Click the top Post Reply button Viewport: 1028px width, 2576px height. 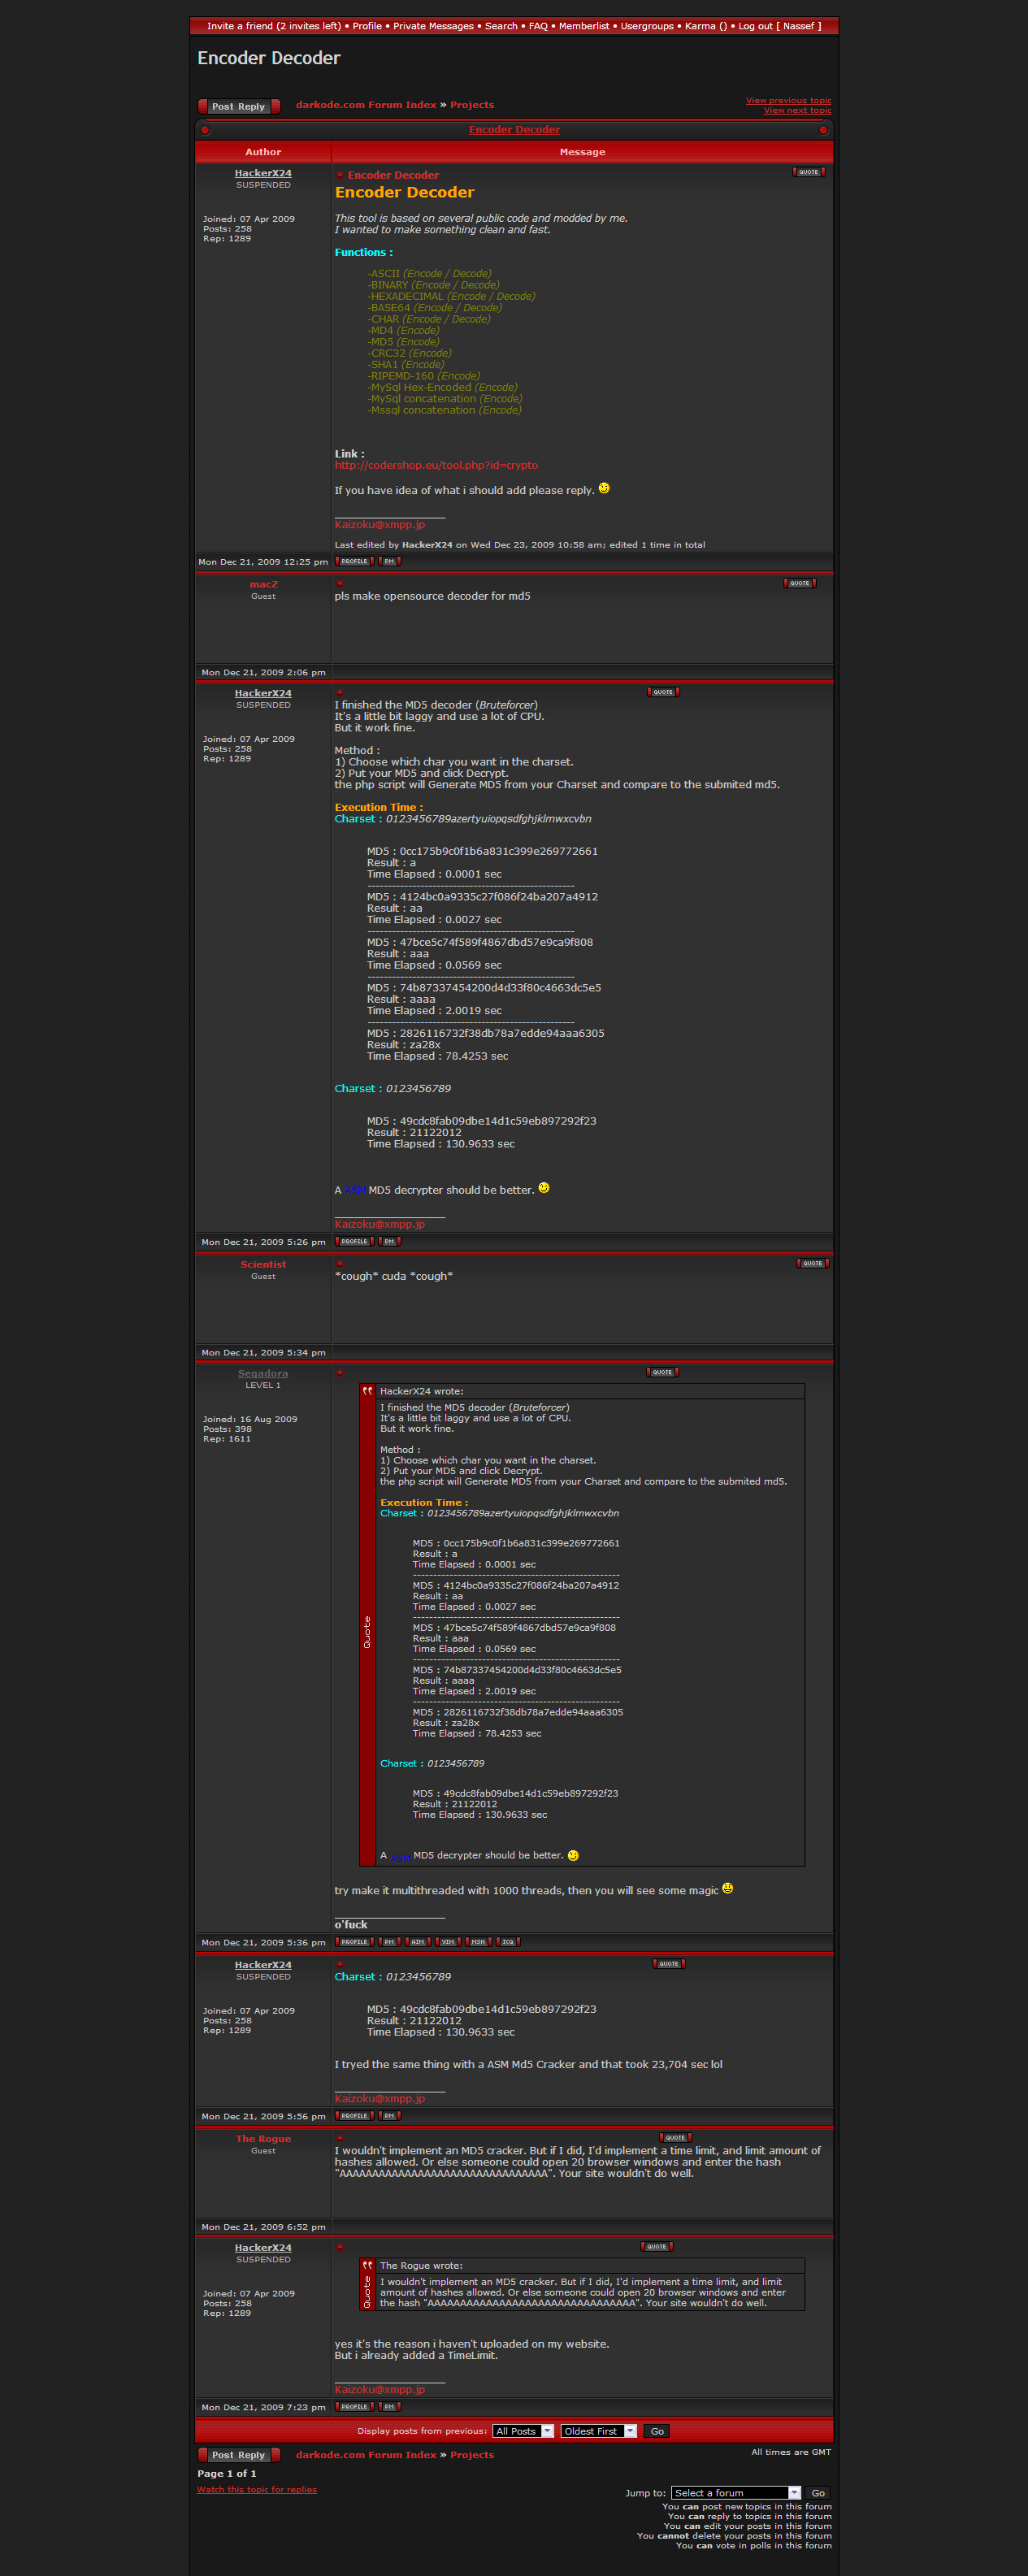point(238,106)
